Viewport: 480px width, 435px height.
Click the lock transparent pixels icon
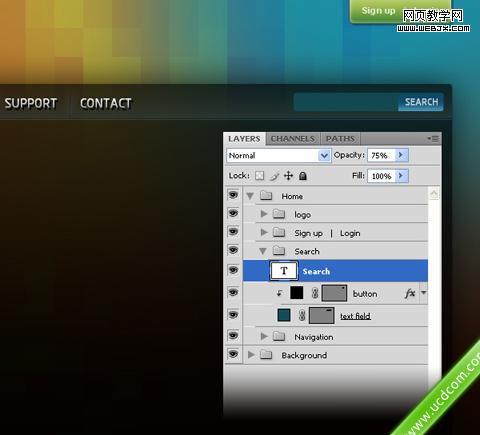(x=259, y=176)
